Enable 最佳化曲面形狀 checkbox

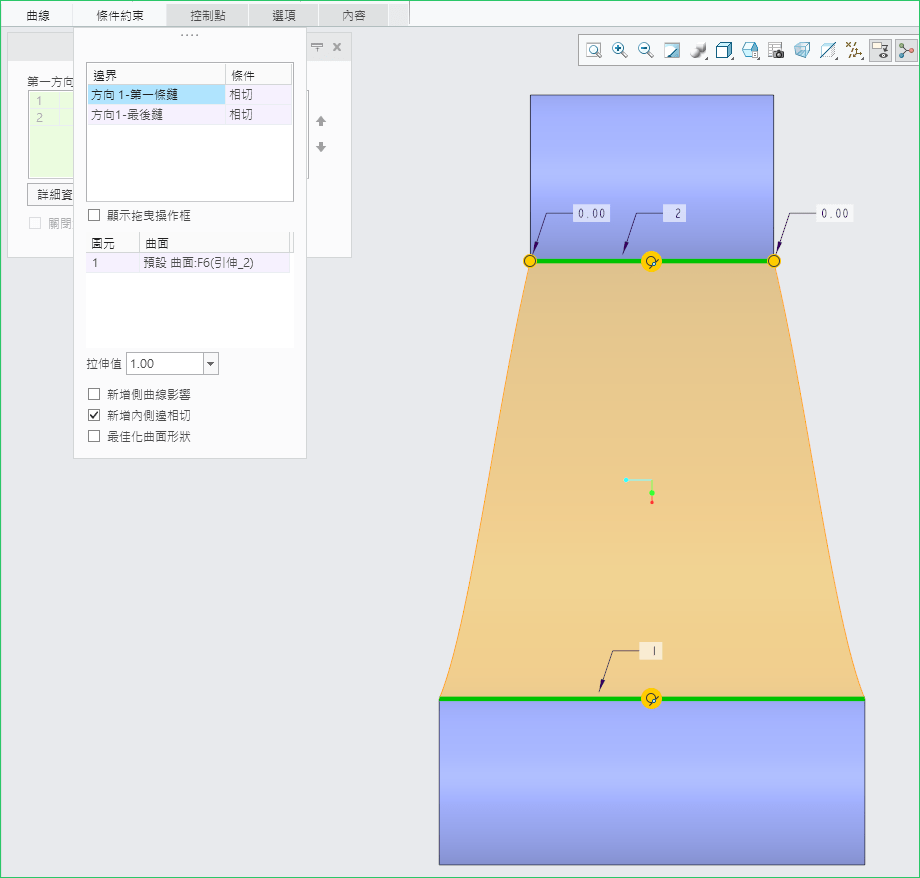pos(94,436)
